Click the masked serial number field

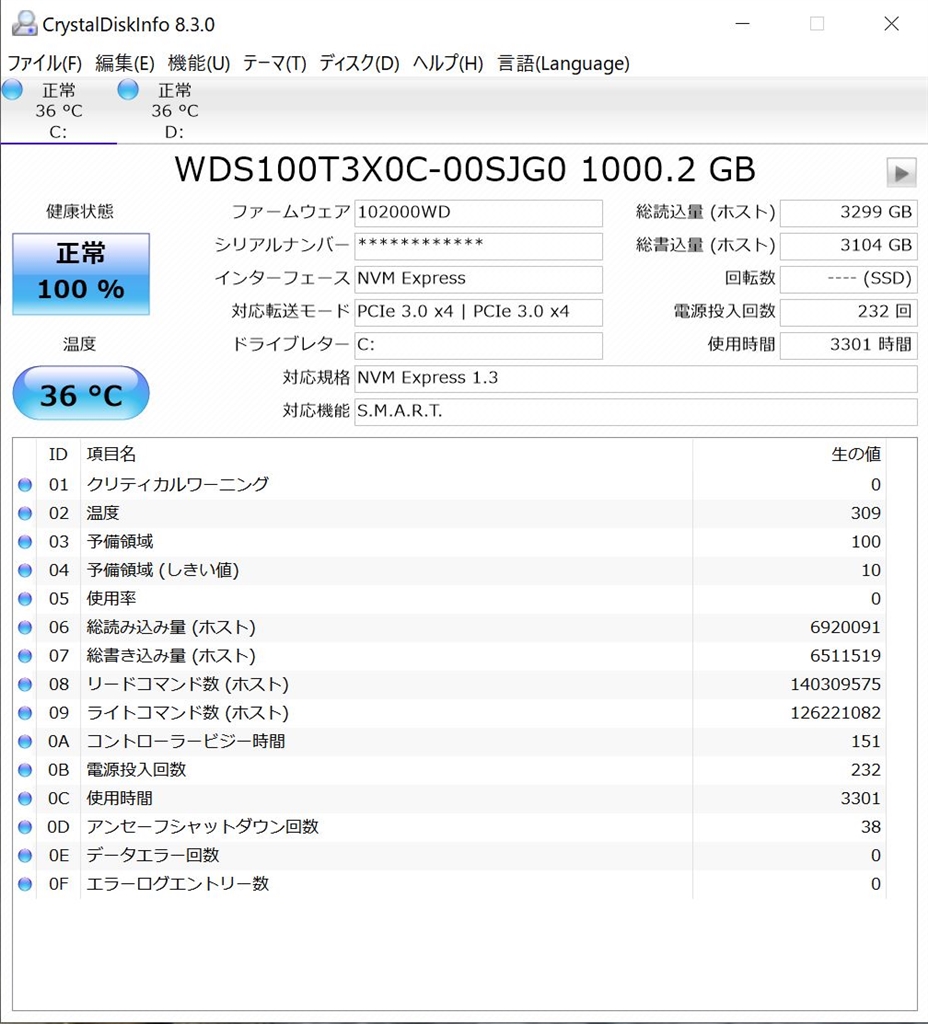pyautogui.click(x=478, y=246)
